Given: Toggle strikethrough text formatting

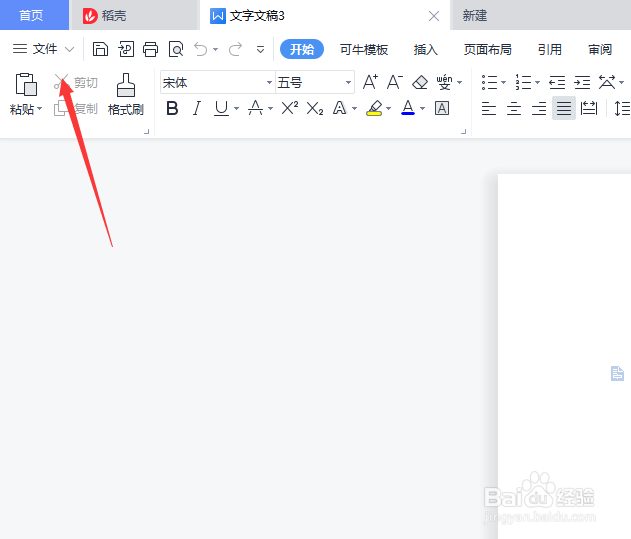Looking at the screenshot, I should pyautogui.click(x=255, y=108).
